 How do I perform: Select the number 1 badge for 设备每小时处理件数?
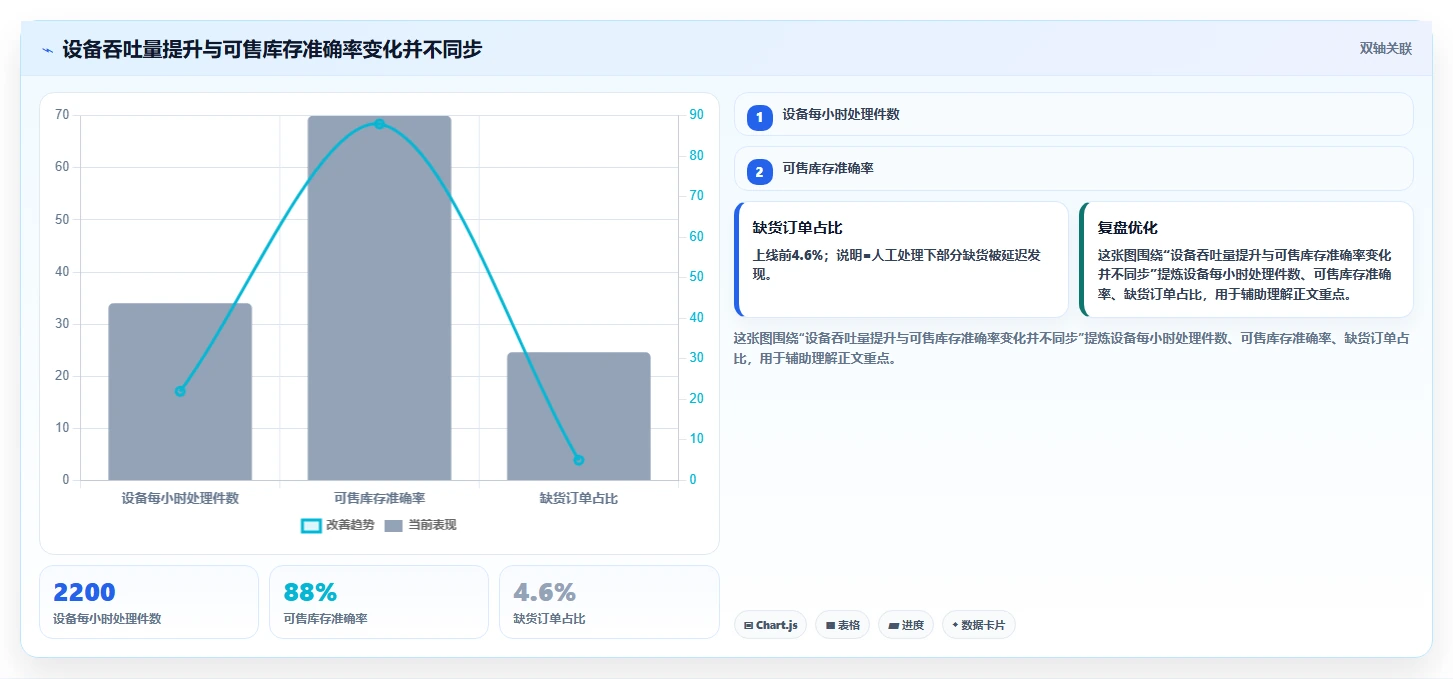pyautogui.click(x=759, y=117)
